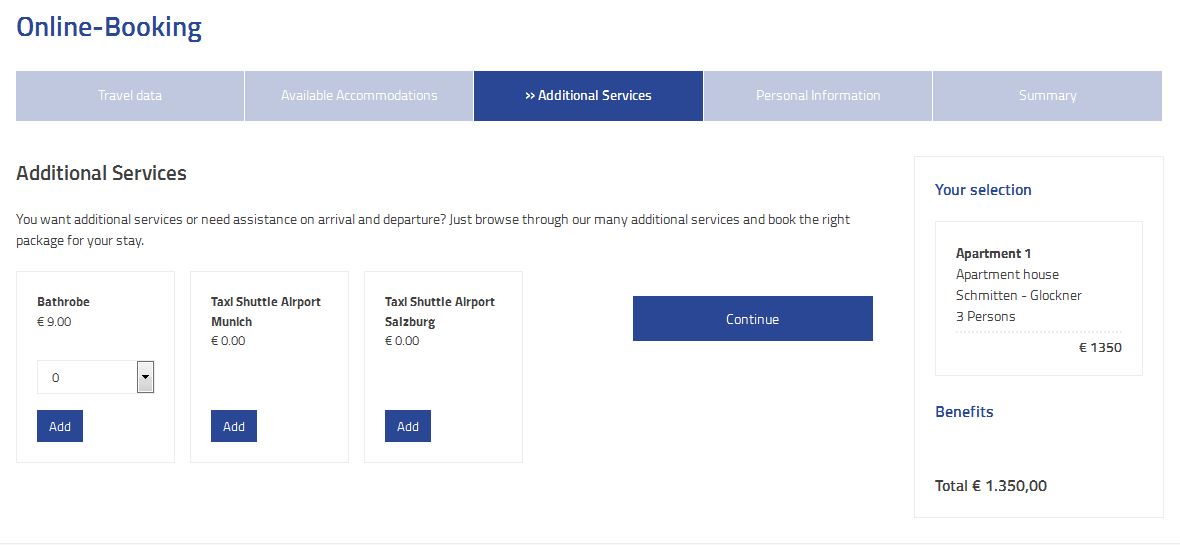This screenshot has height=545, width=1180.
Task: Click the Continue button
Action: (x=753, y=318)
